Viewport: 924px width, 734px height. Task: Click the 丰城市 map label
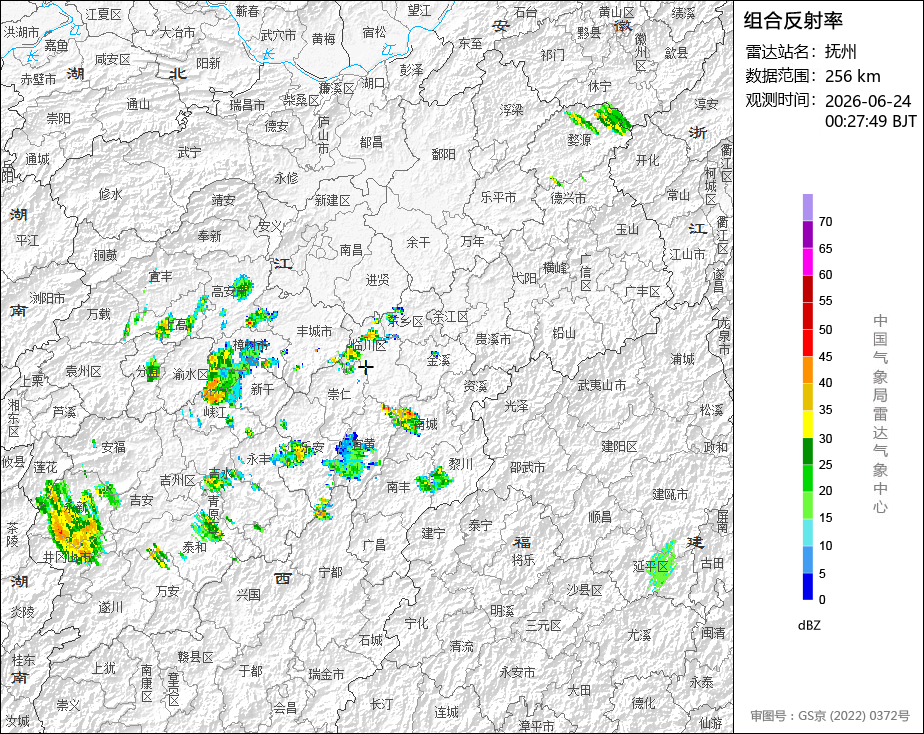(314, 331)
